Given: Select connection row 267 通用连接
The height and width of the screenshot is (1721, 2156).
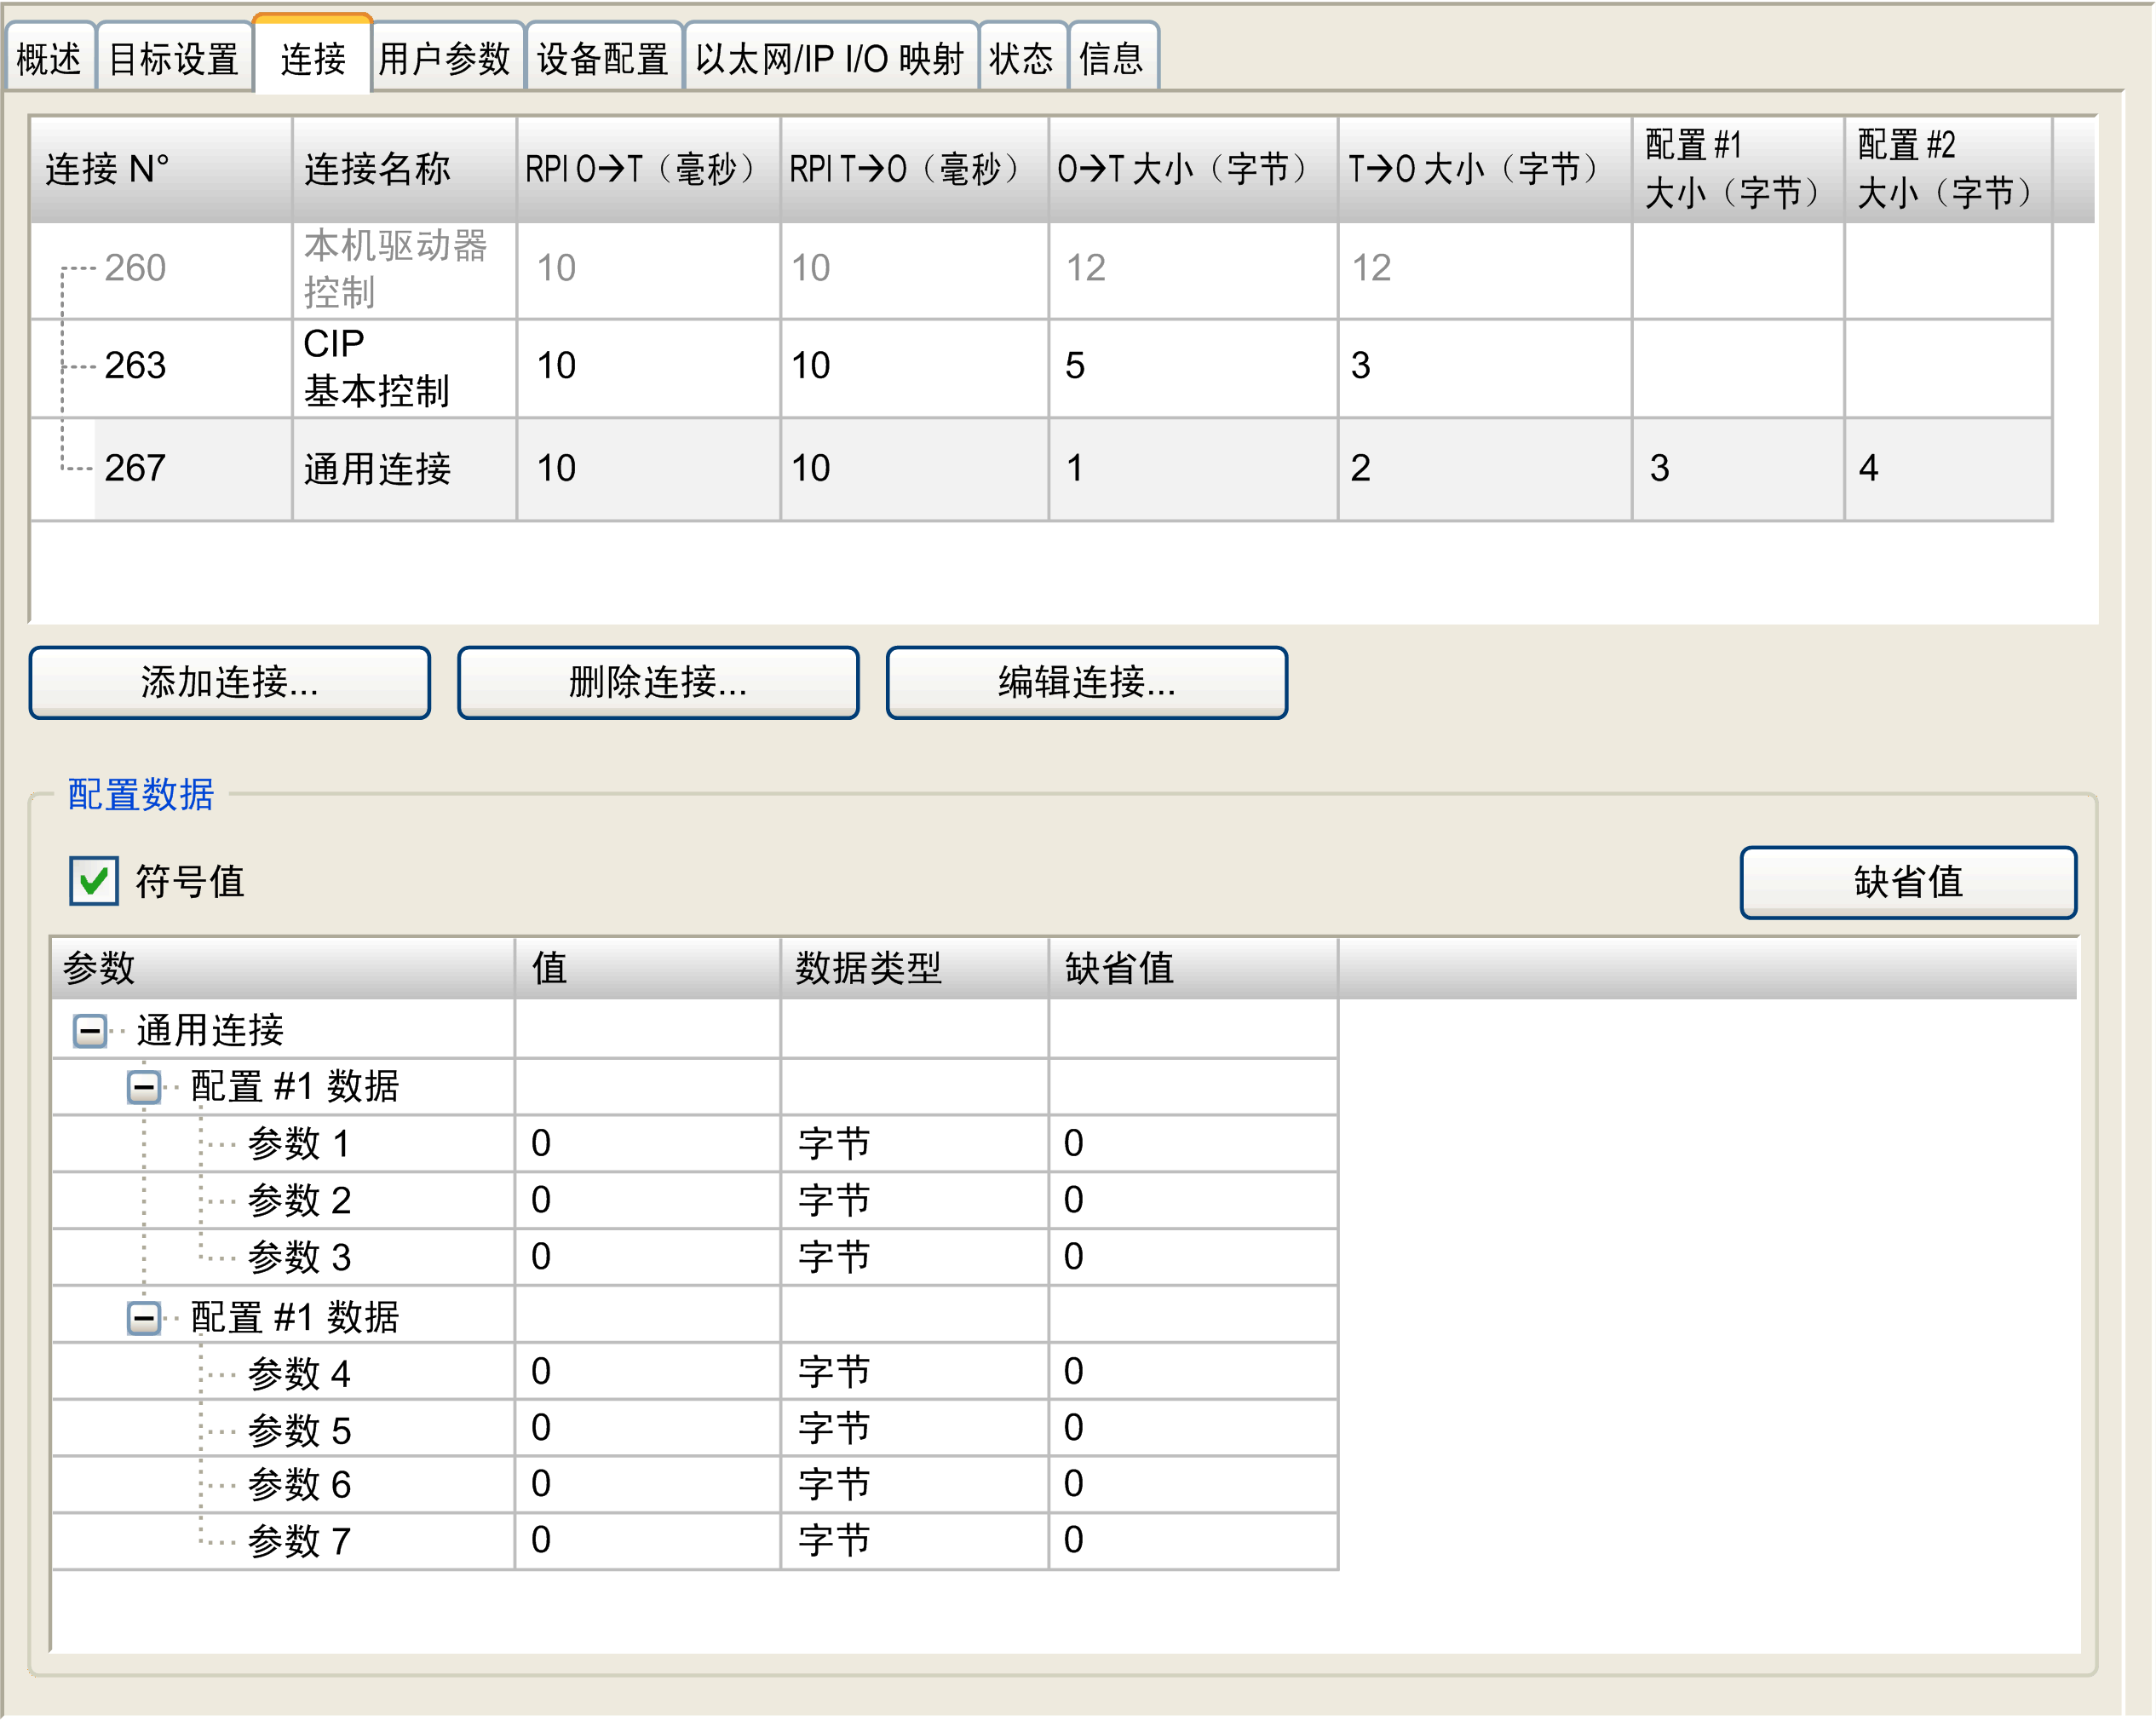Looking at the screenshot, I should (376, 468).
